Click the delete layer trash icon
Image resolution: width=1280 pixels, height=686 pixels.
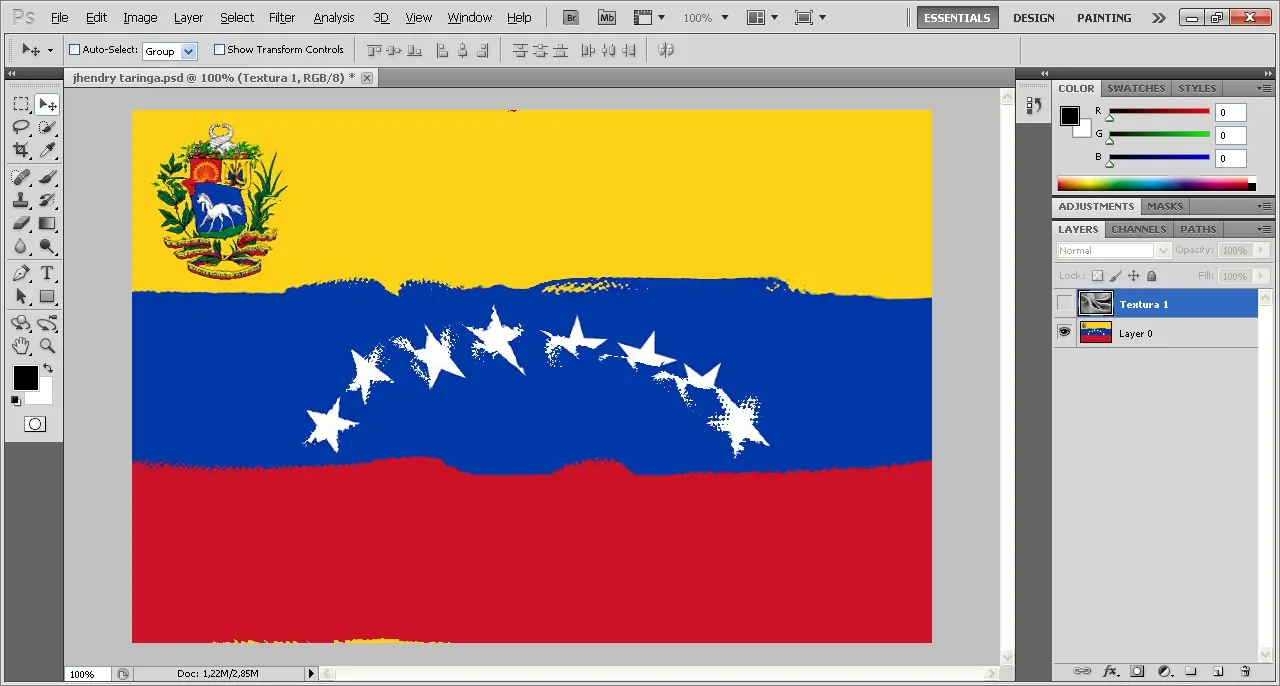point(1245,671)
